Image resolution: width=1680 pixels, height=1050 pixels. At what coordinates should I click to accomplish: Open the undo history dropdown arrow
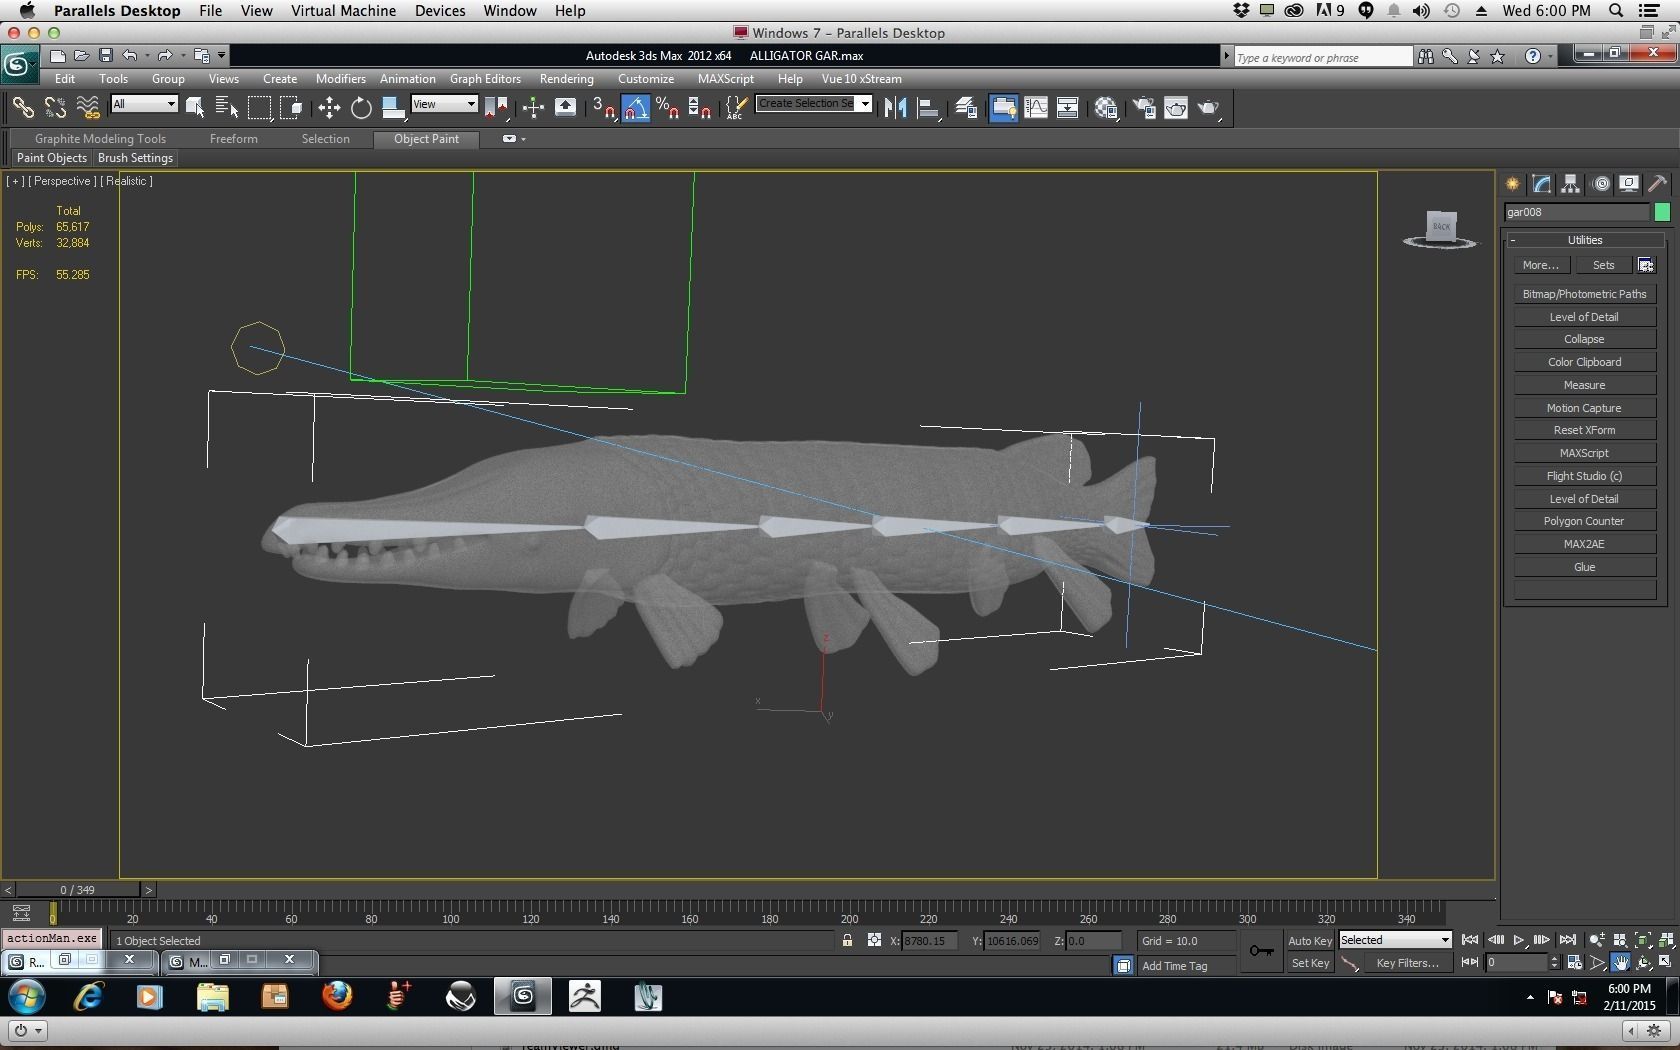pyautogui.click(x=147, y=56)
